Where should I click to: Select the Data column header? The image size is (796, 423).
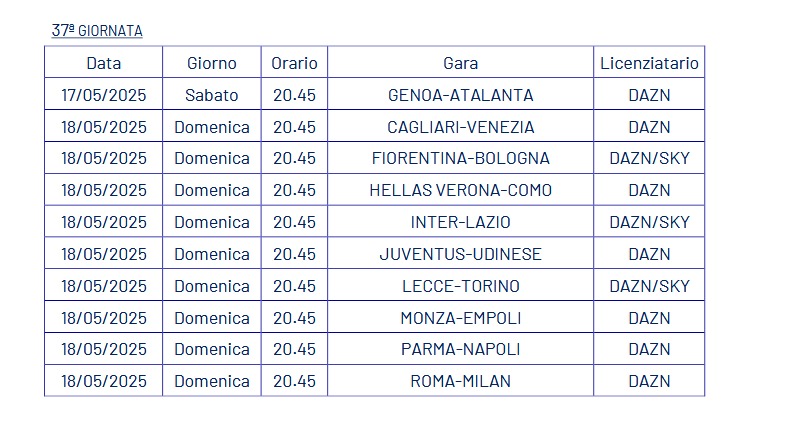(x=104, y=63)
